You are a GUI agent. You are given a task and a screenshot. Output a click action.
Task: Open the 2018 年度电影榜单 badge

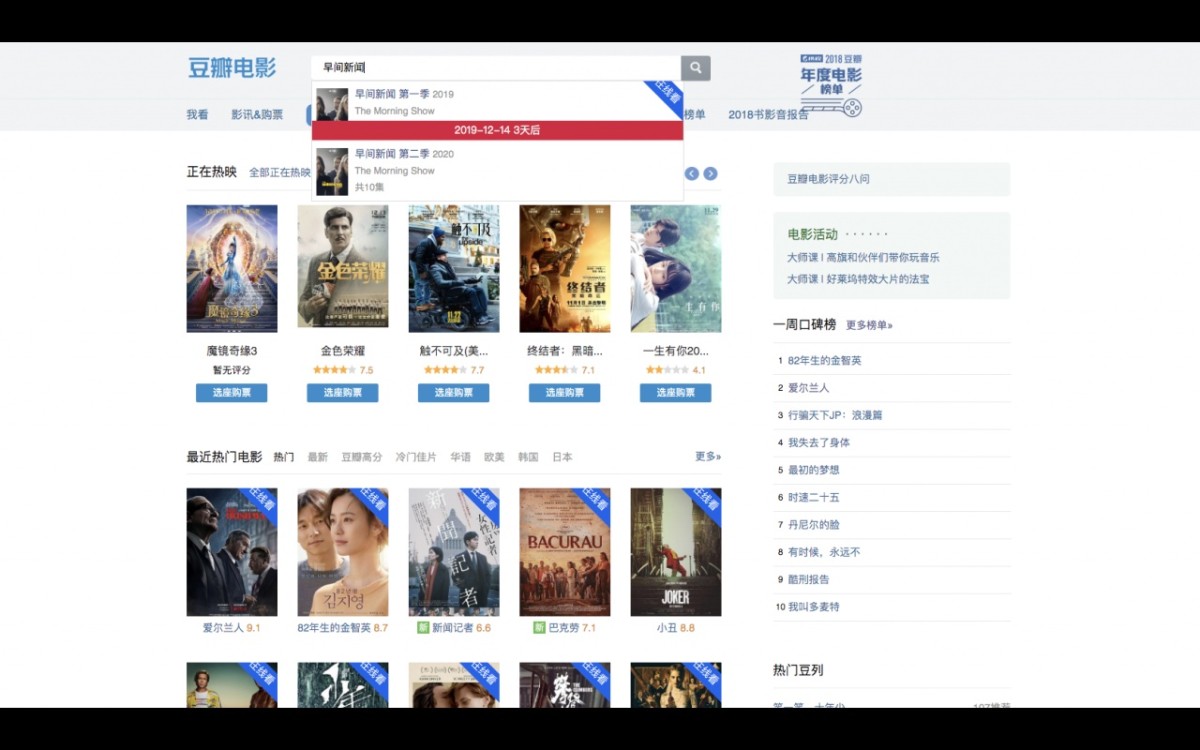tap(831, 86)
